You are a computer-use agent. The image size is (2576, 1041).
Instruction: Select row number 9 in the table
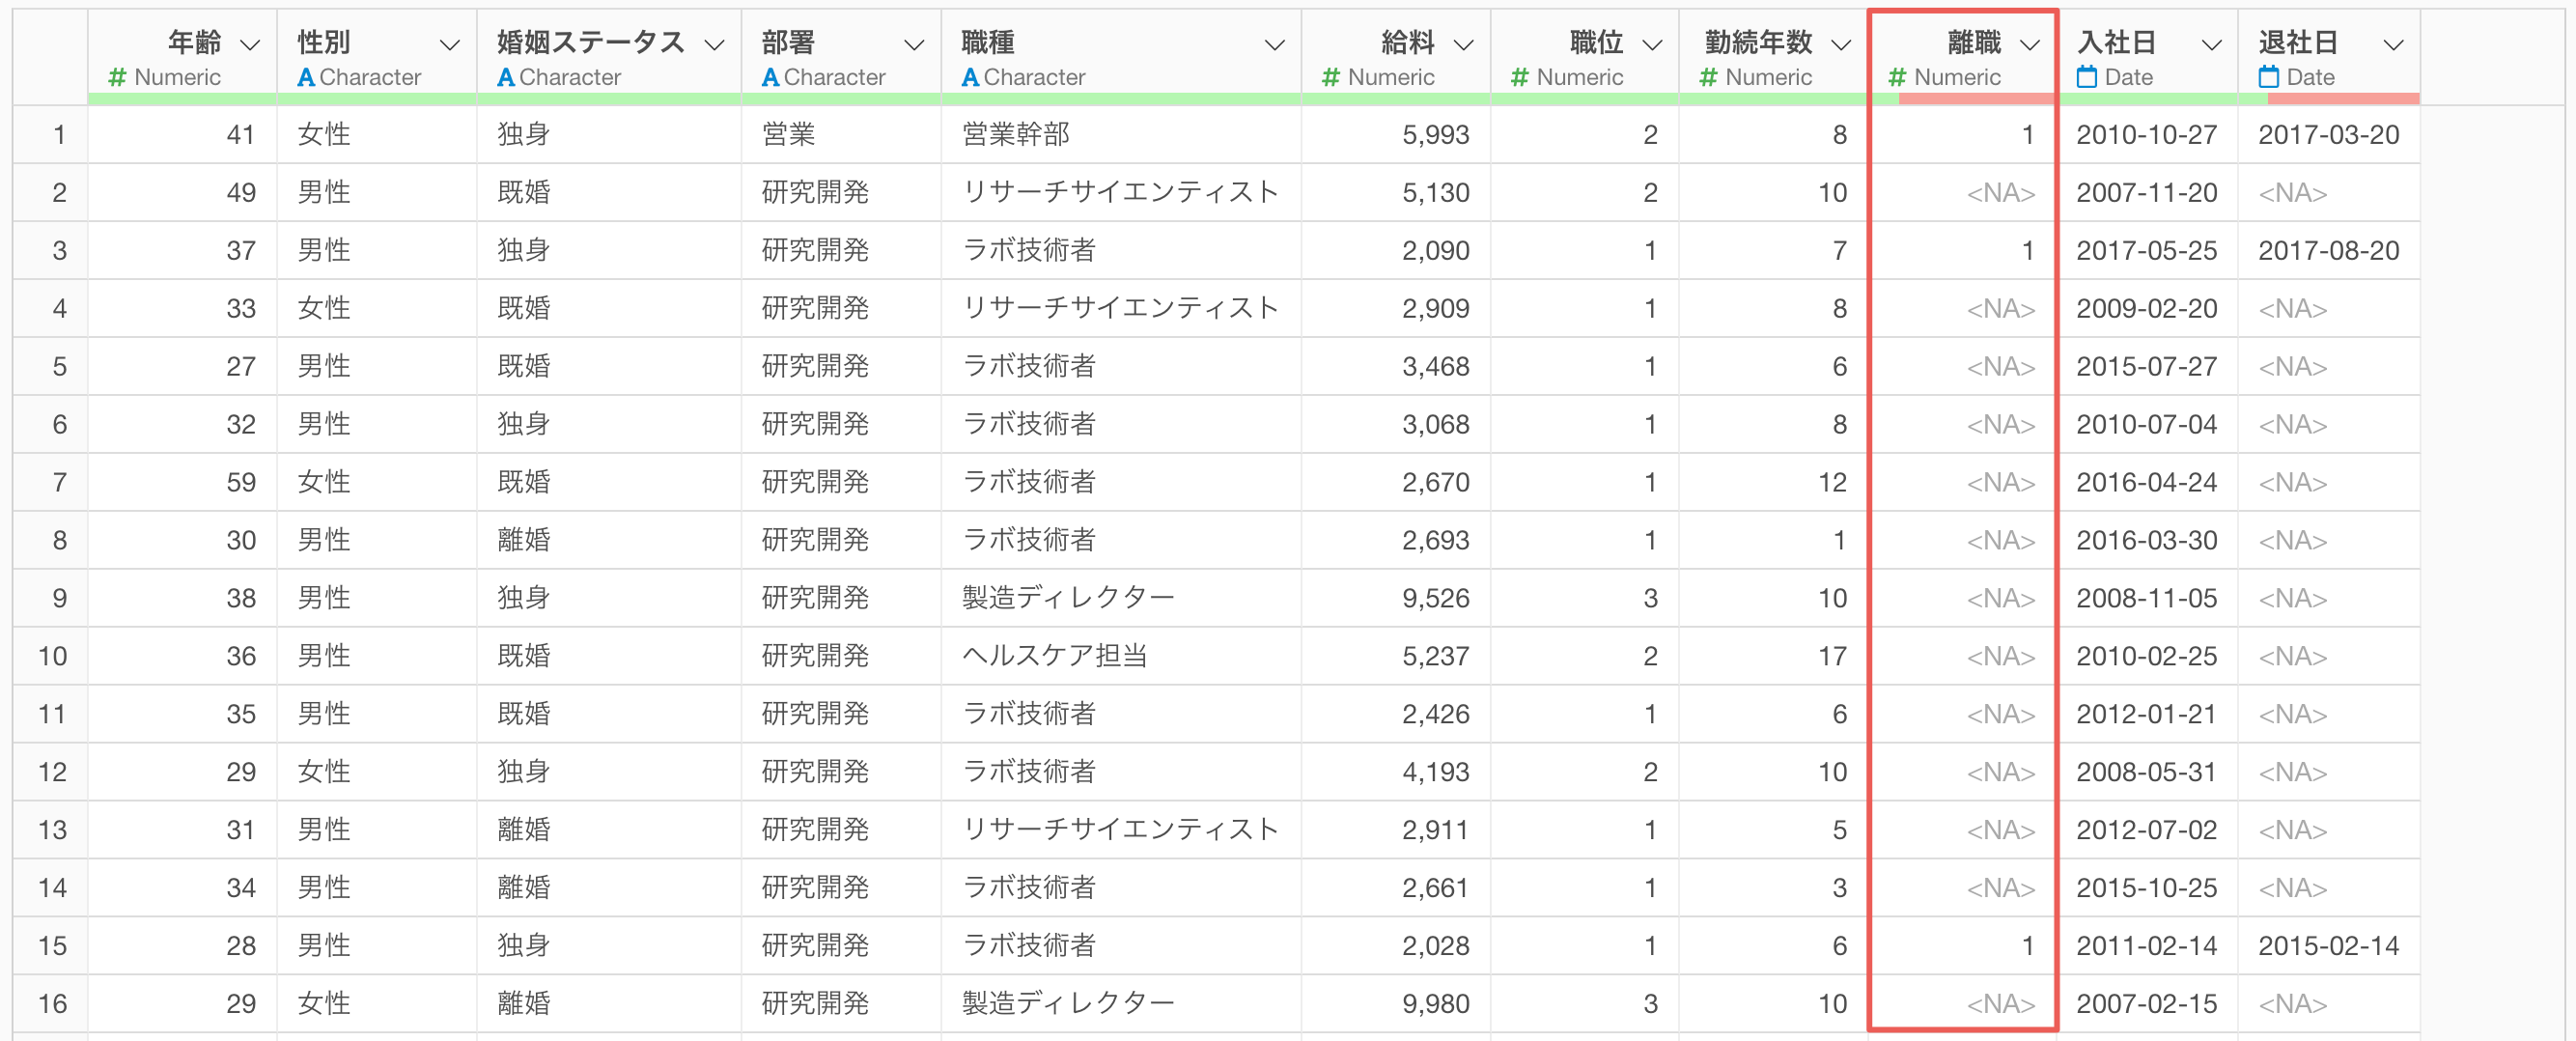59,598
